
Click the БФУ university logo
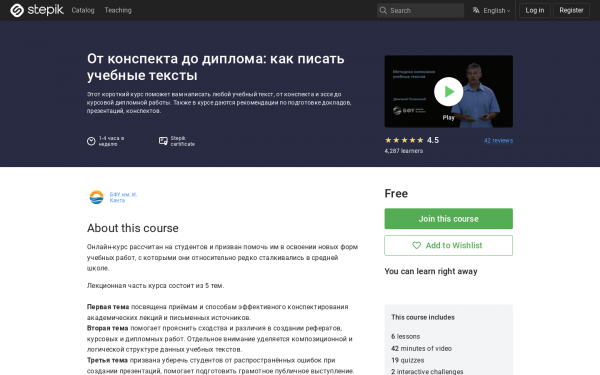click(x=96, y=197)
